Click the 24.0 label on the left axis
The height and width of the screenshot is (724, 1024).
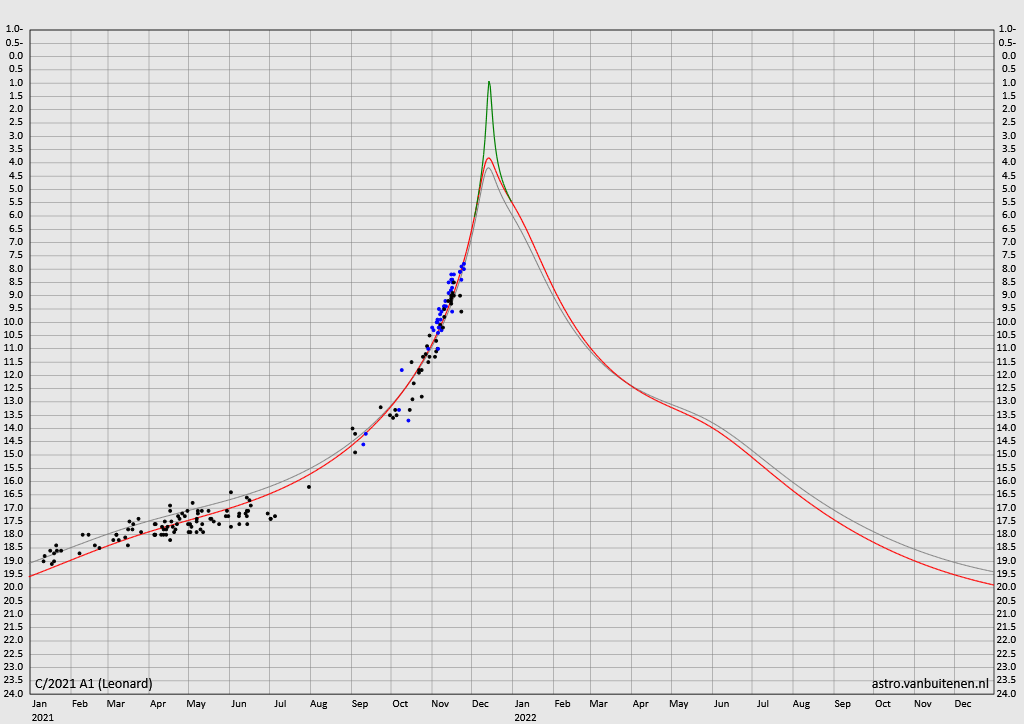[x=16, y=693]
